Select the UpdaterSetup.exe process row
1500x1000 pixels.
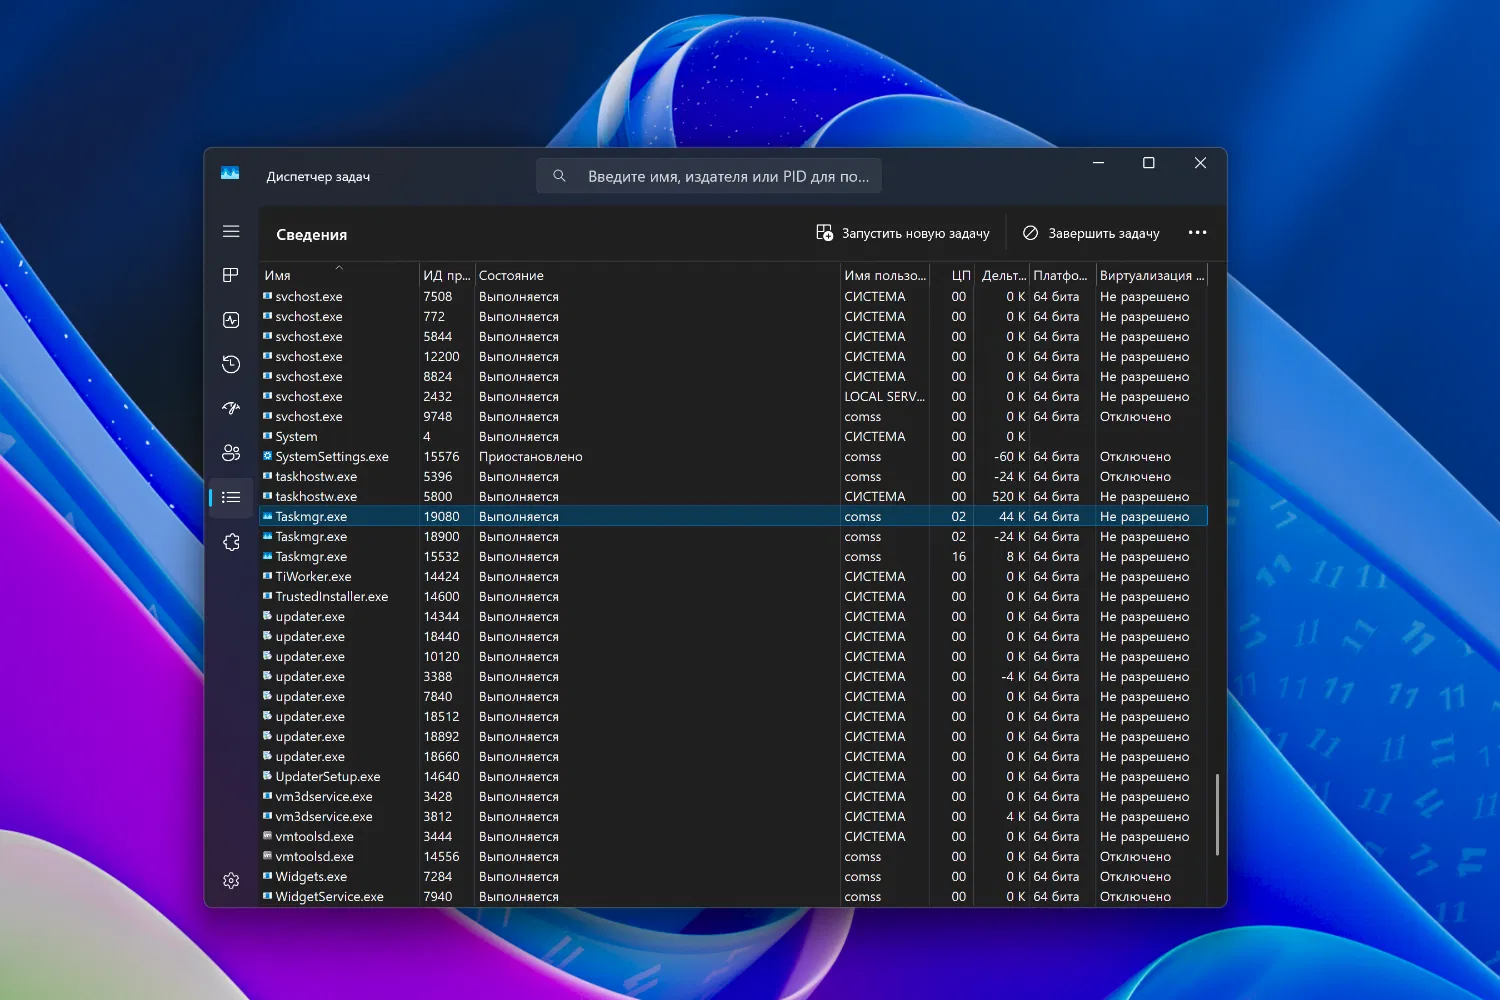tap(328, 777)
